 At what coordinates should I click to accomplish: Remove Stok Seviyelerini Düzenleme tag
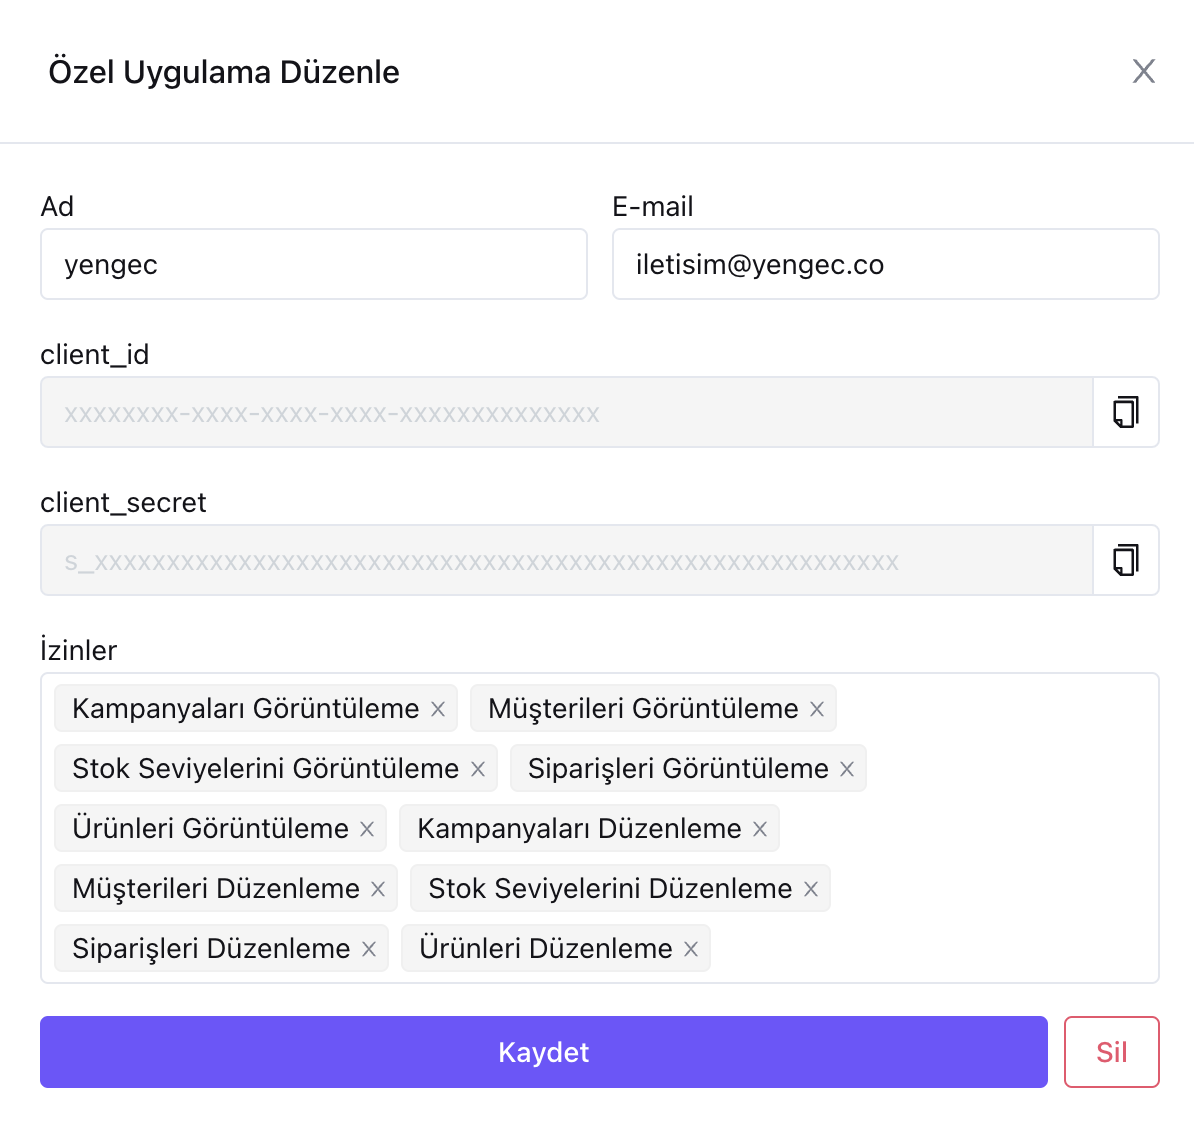click(811, 889)
